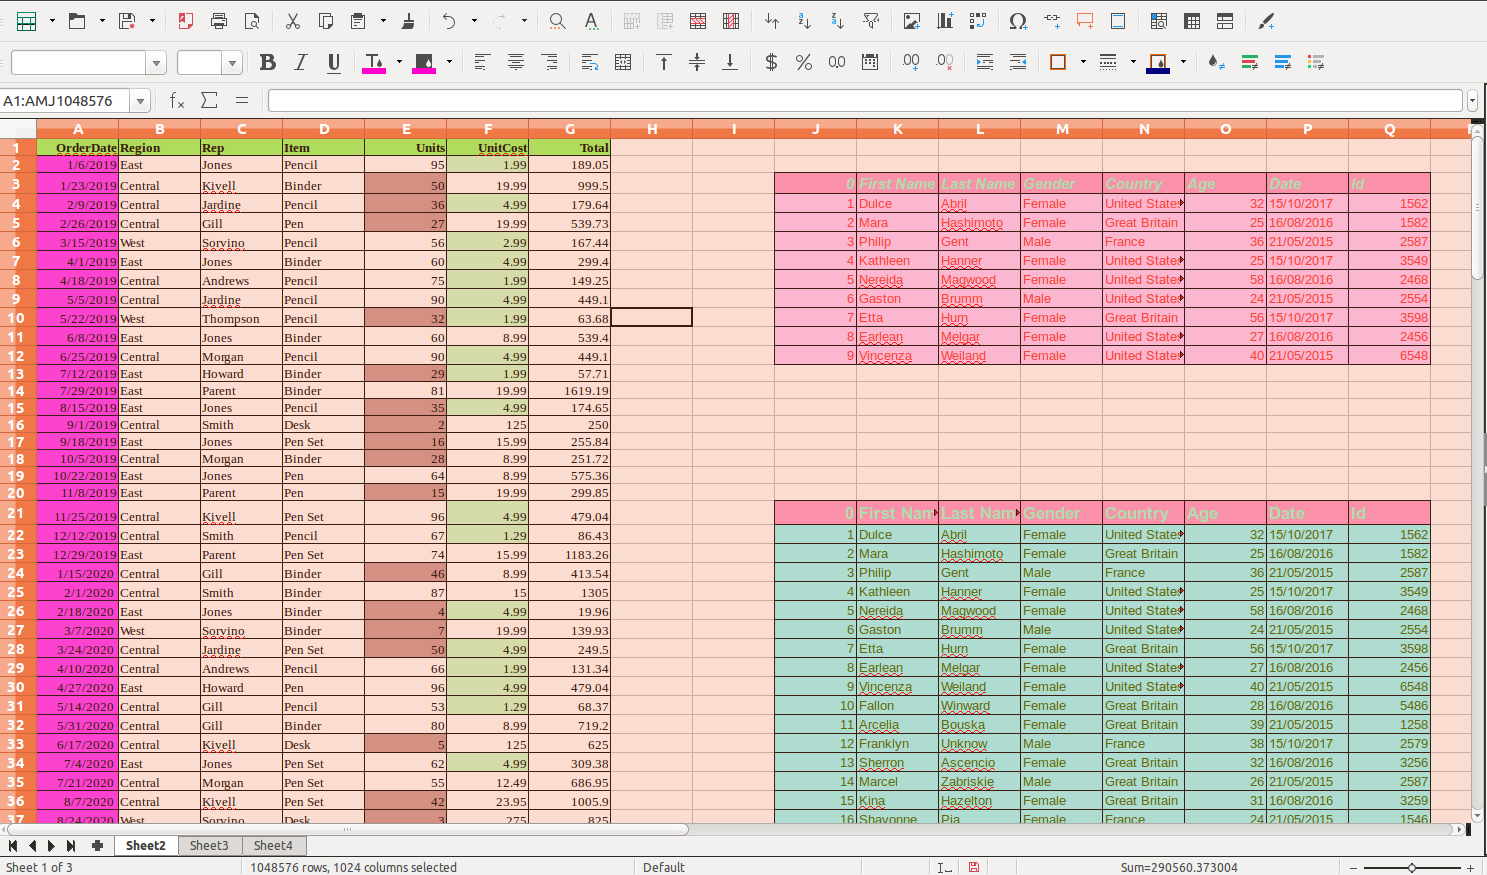Toggle underline formatting

point(334,62)
